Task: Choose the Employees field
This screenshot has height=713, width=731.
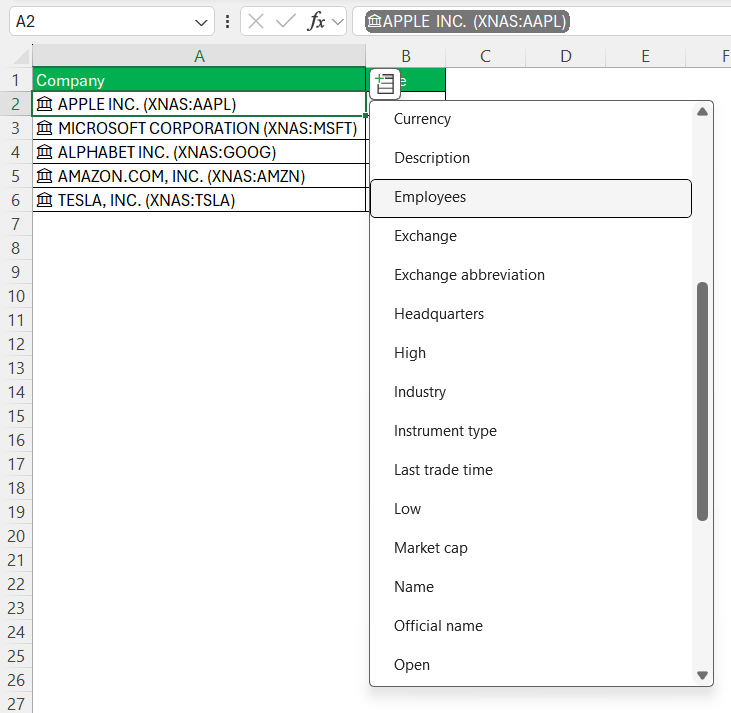Action: coord(531,197)
